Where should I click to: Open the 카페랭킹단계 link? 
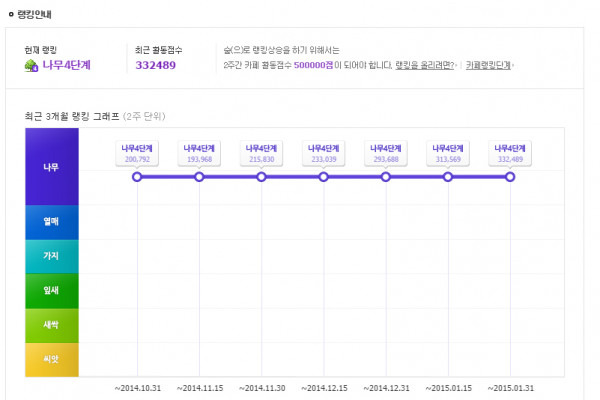click(x=488, y=65)
